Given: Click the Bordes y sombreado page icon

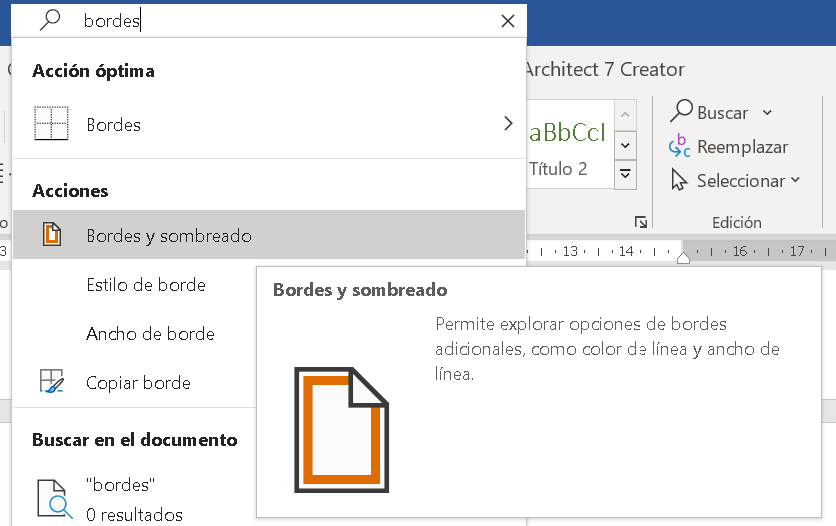Looking at the screenshot, I should point(52,234).
